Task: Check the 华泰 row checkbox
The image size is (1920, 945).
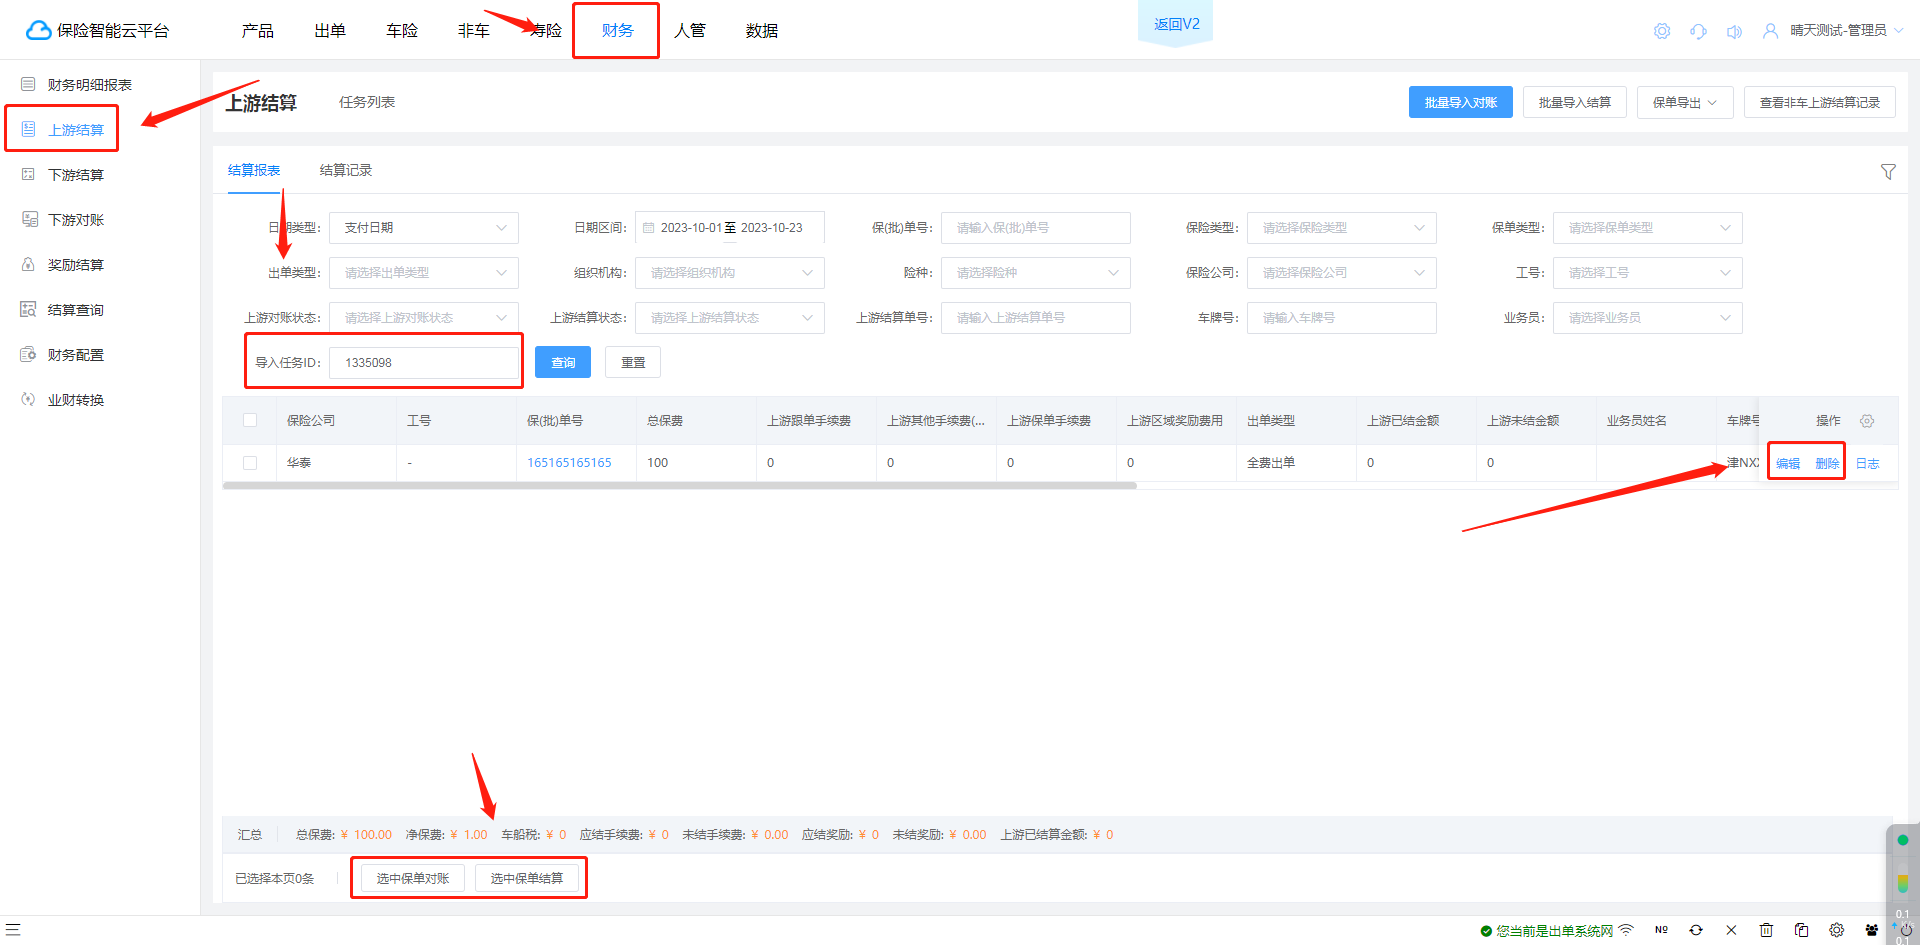Action: click(250, 463)
